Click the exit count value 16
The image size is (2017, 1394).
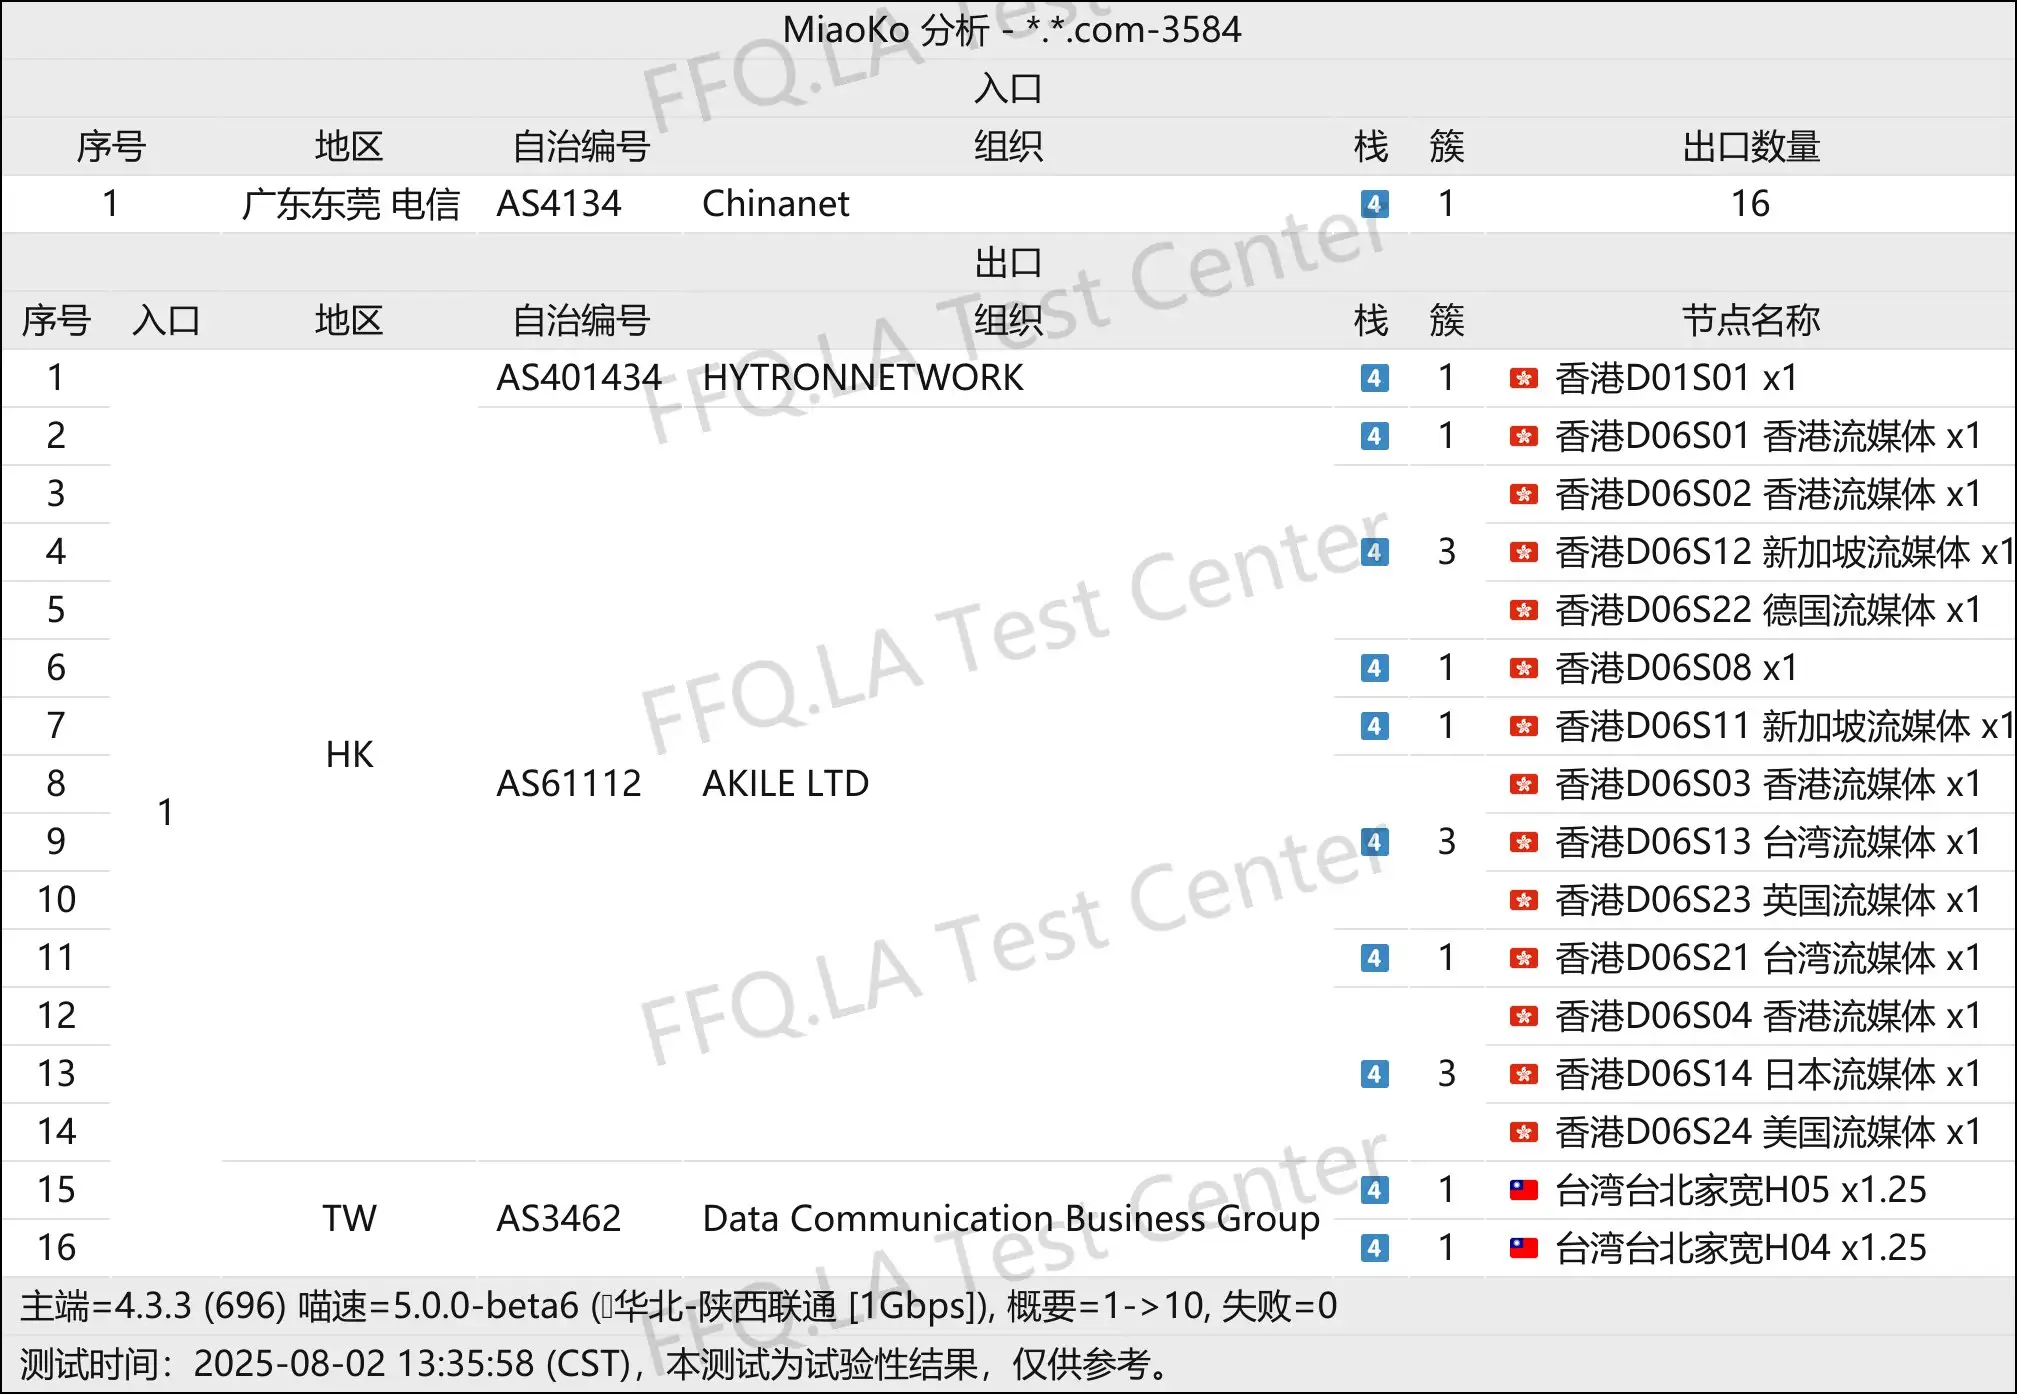coord(1750,204)
